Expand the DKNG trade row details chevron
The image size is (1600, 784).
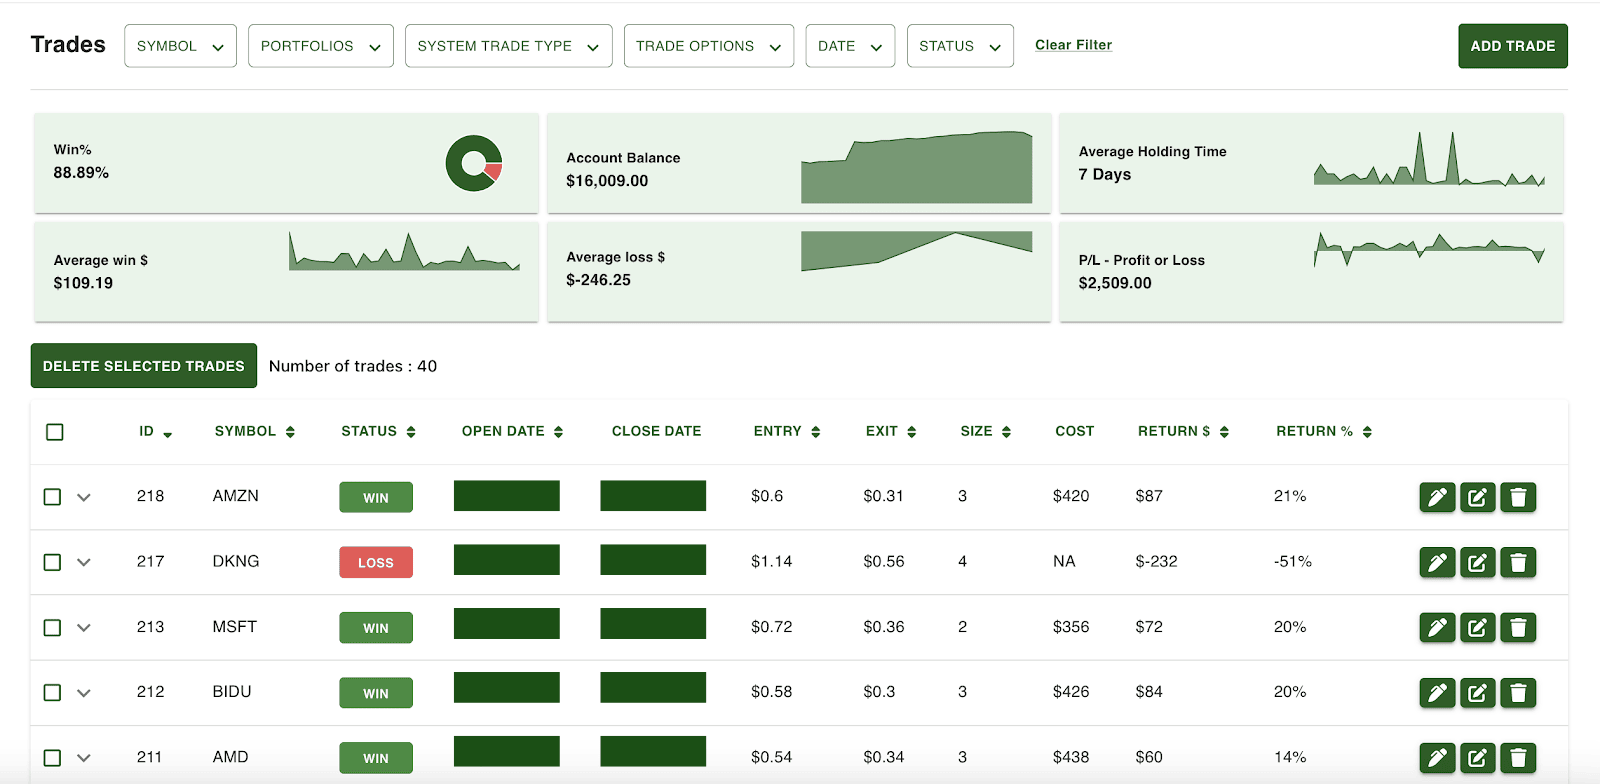pyautogui.click(x=84, y=563)
